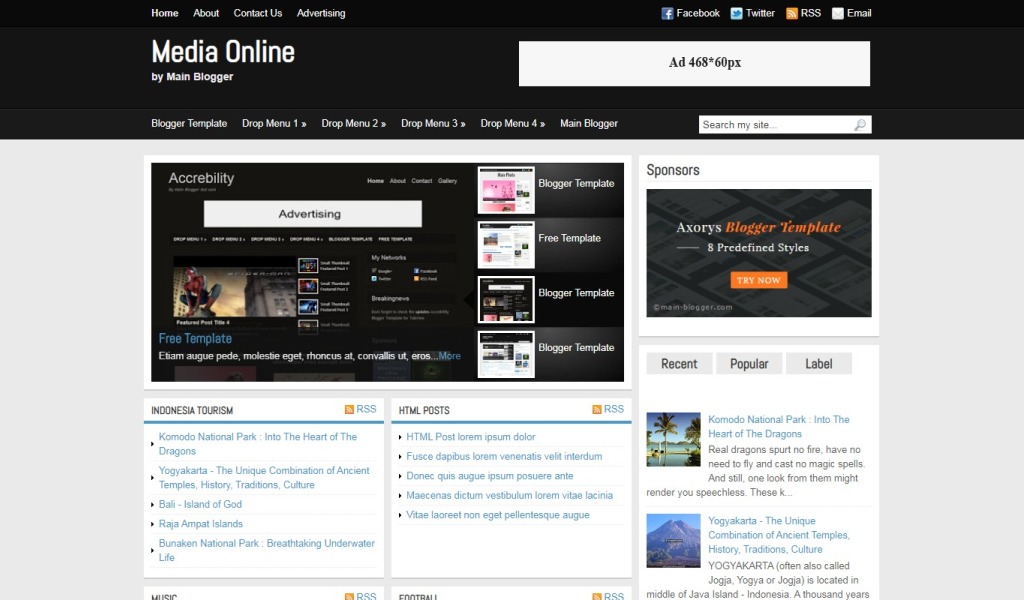Expand Drop Menu 4
1024x600 pixels.
pyautogui.click(x=513, y=123)
